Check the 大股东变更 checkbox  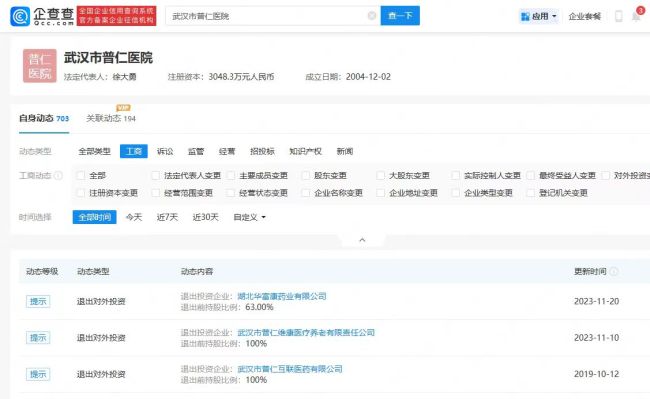click(380, 175)
